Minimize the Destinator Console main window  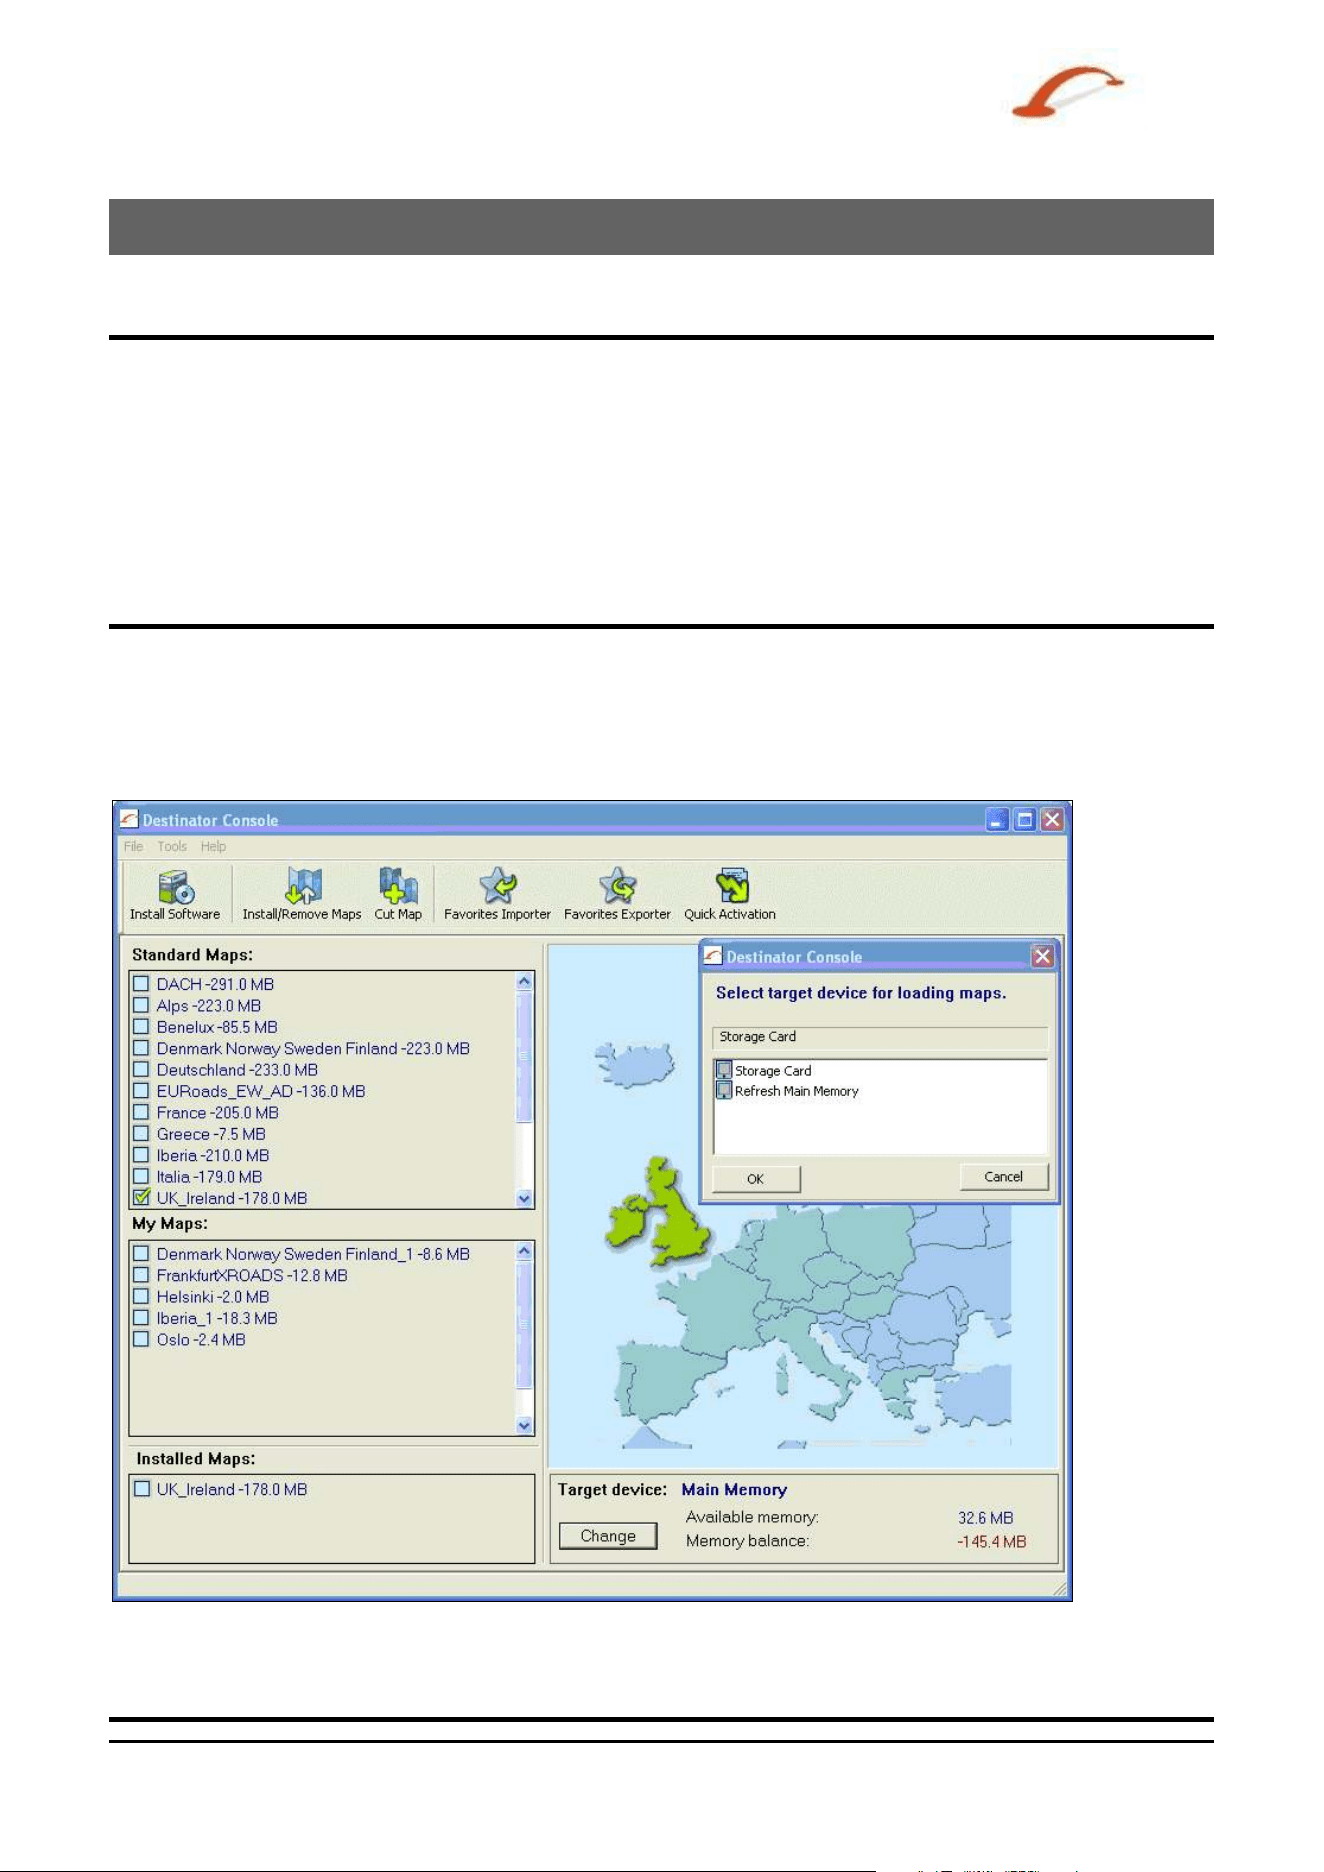pyautogui.click(x=996, y=820)
